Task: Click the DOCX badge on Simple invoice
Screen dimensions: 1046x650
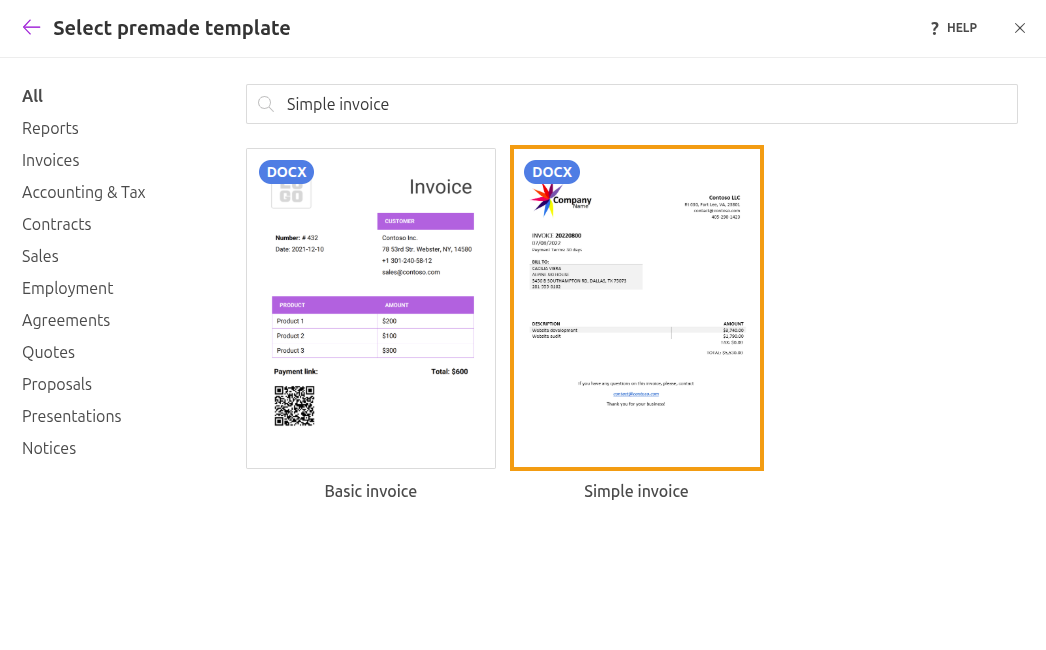Action: click(551, 172)
